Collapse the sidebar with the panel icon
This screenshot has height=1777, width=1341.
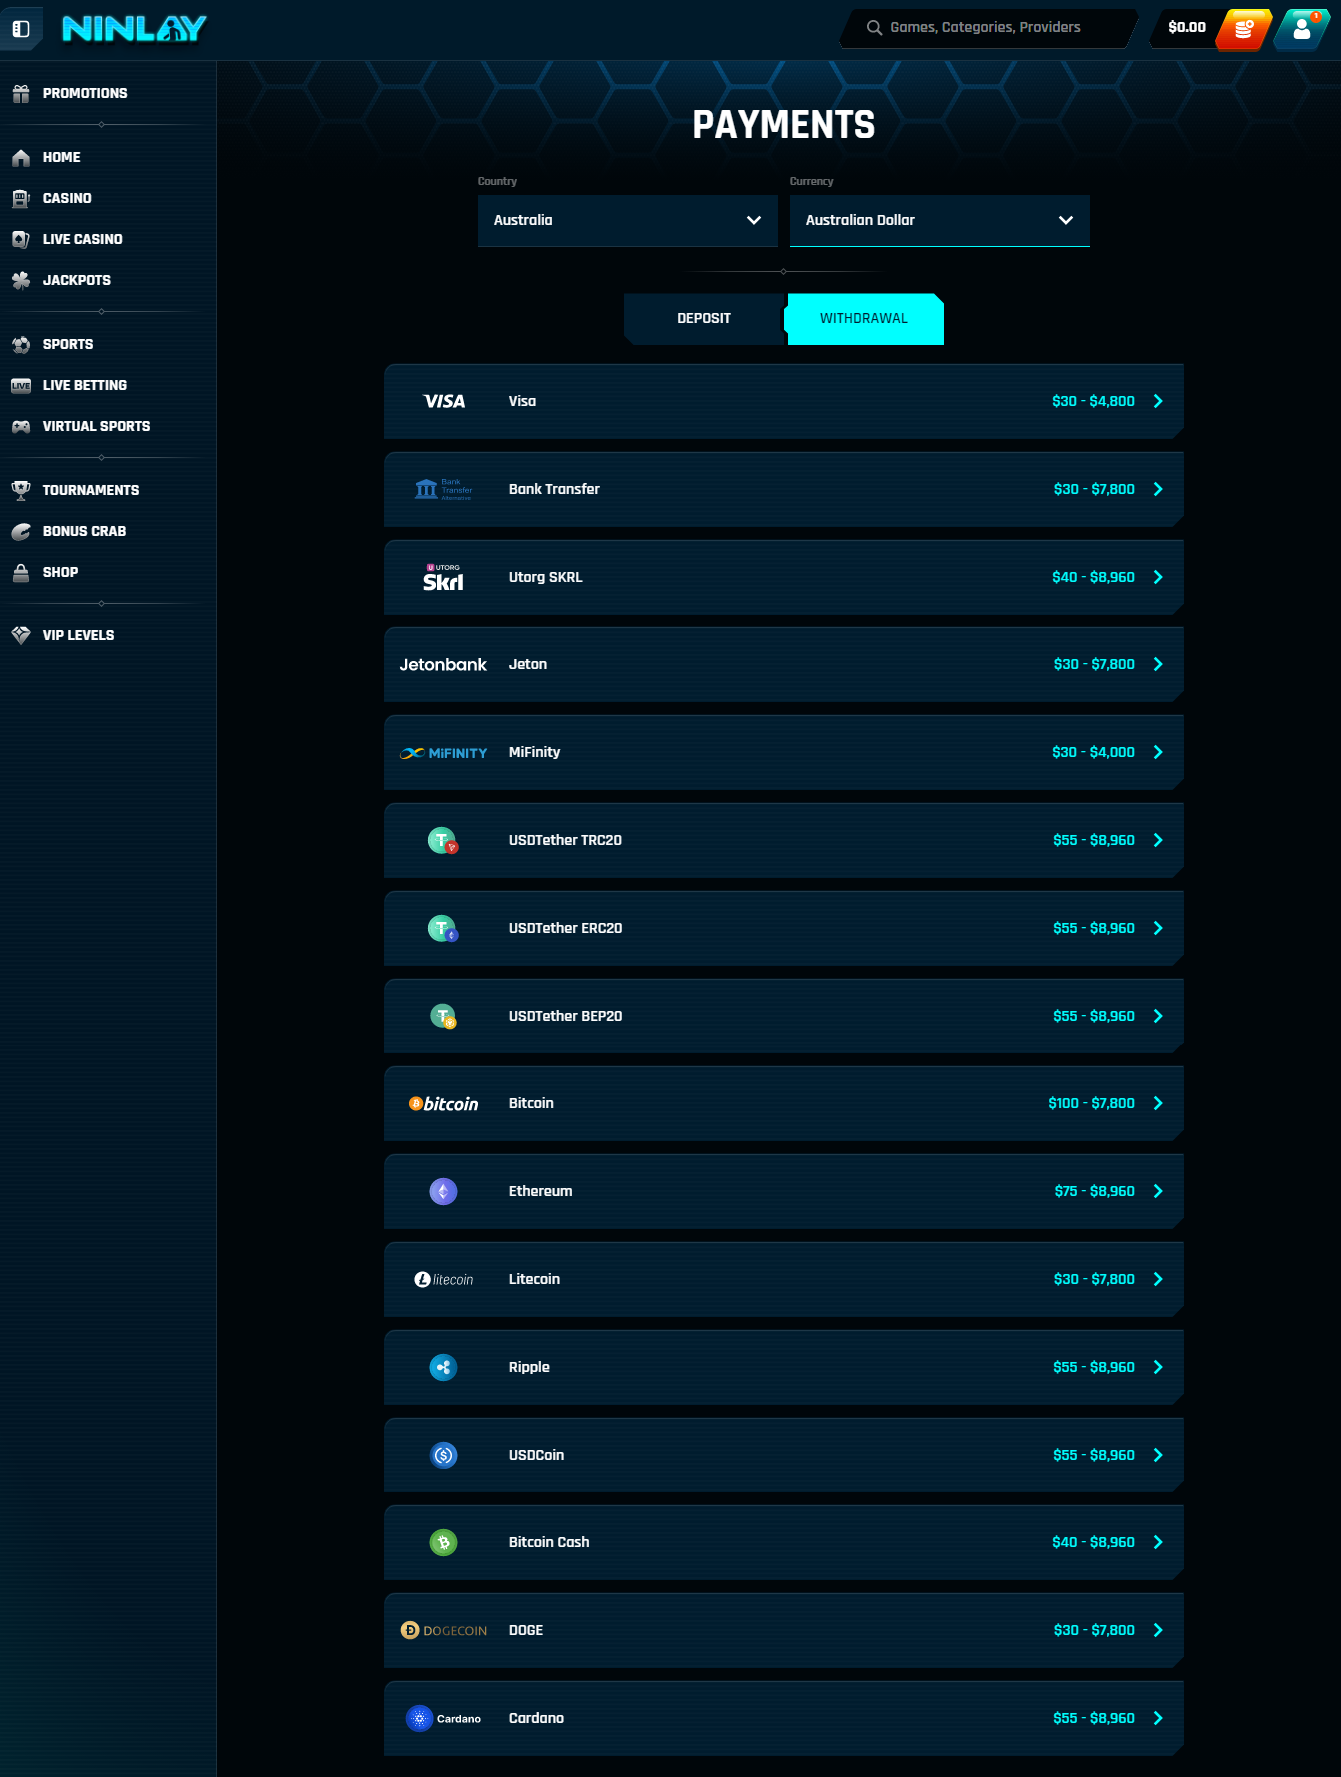(21, 29)
